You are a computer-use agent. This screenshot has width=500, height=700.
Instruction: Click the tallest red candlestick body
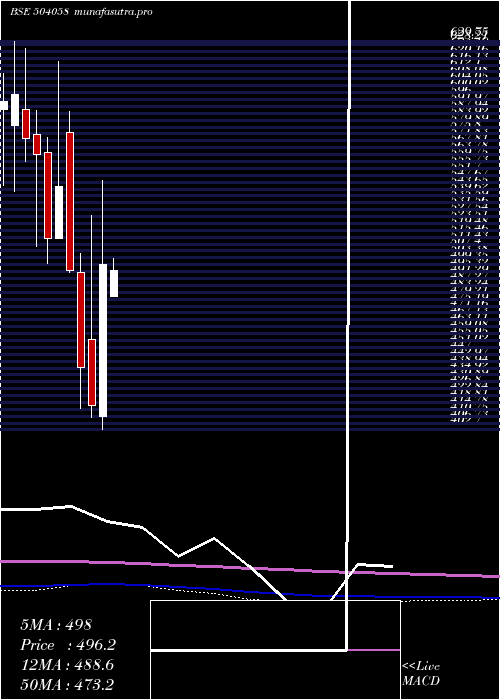(70, 201)
